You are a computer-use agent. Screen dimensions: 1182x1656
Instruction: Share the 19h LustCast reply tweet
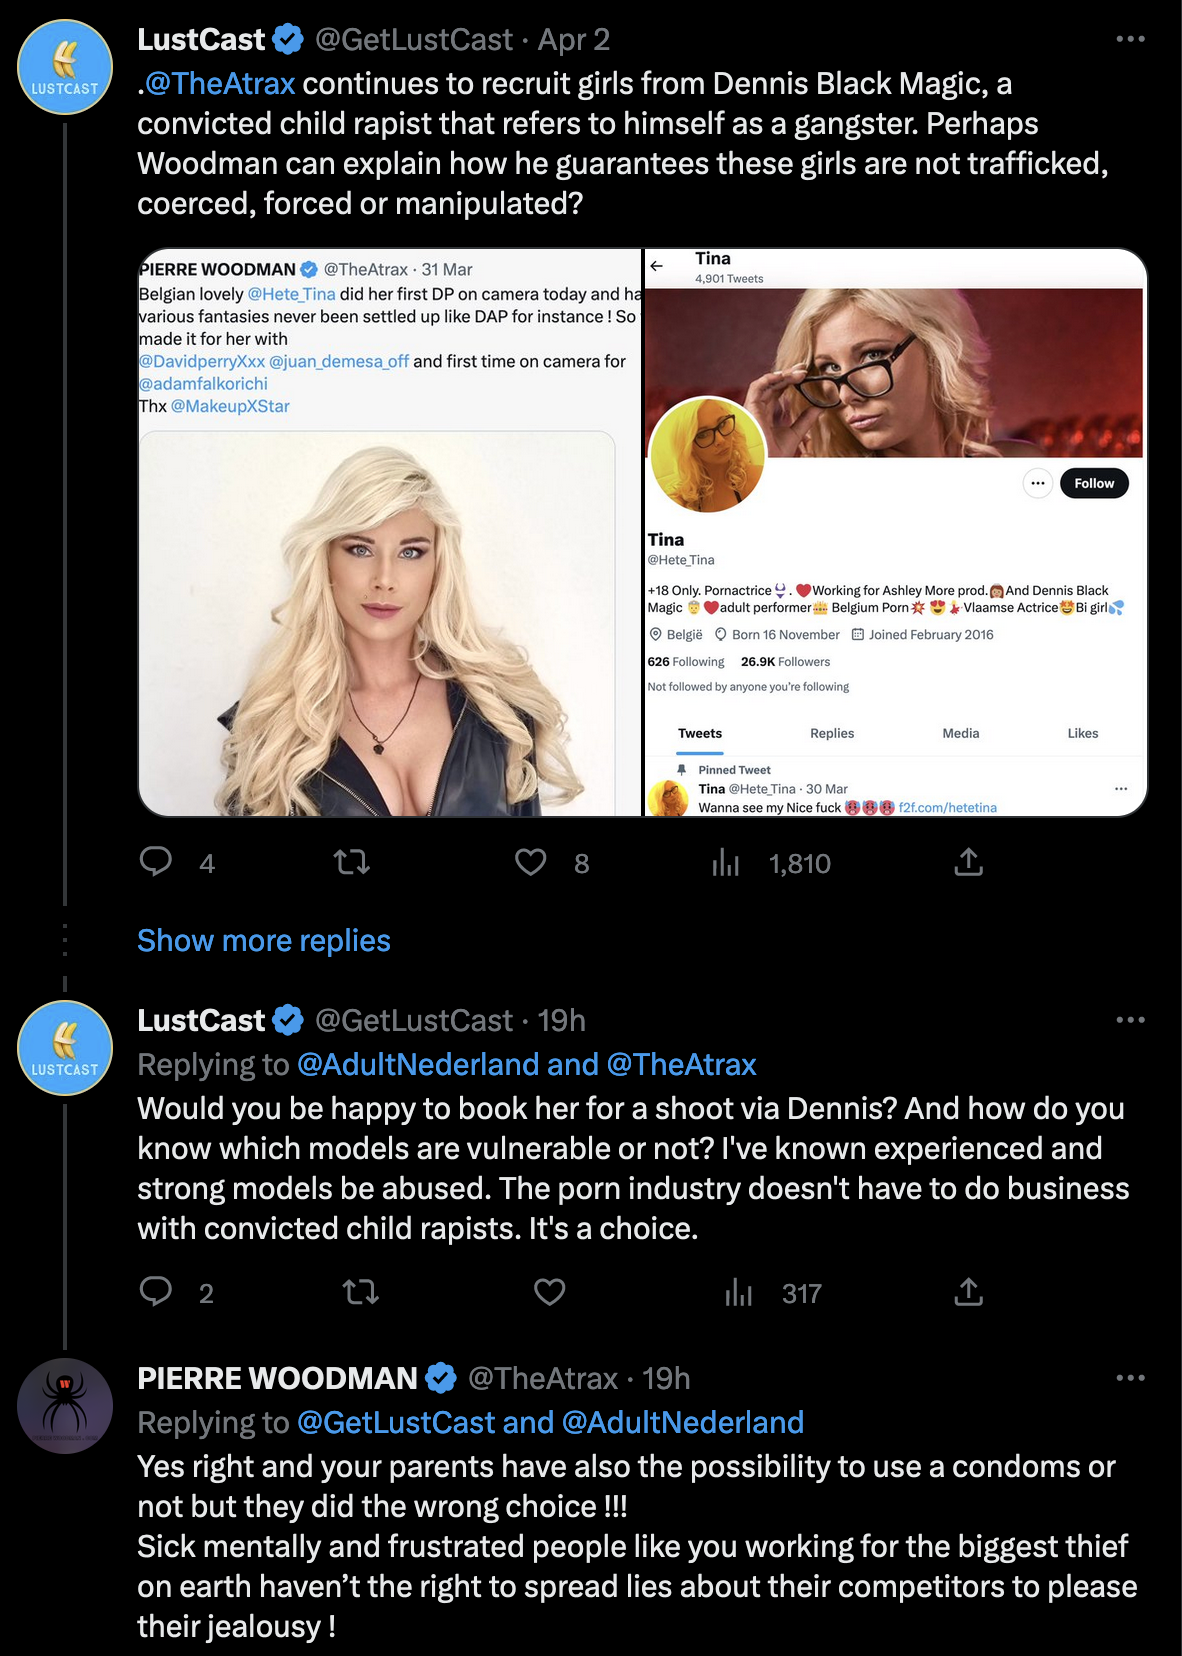pos(968,1292)
